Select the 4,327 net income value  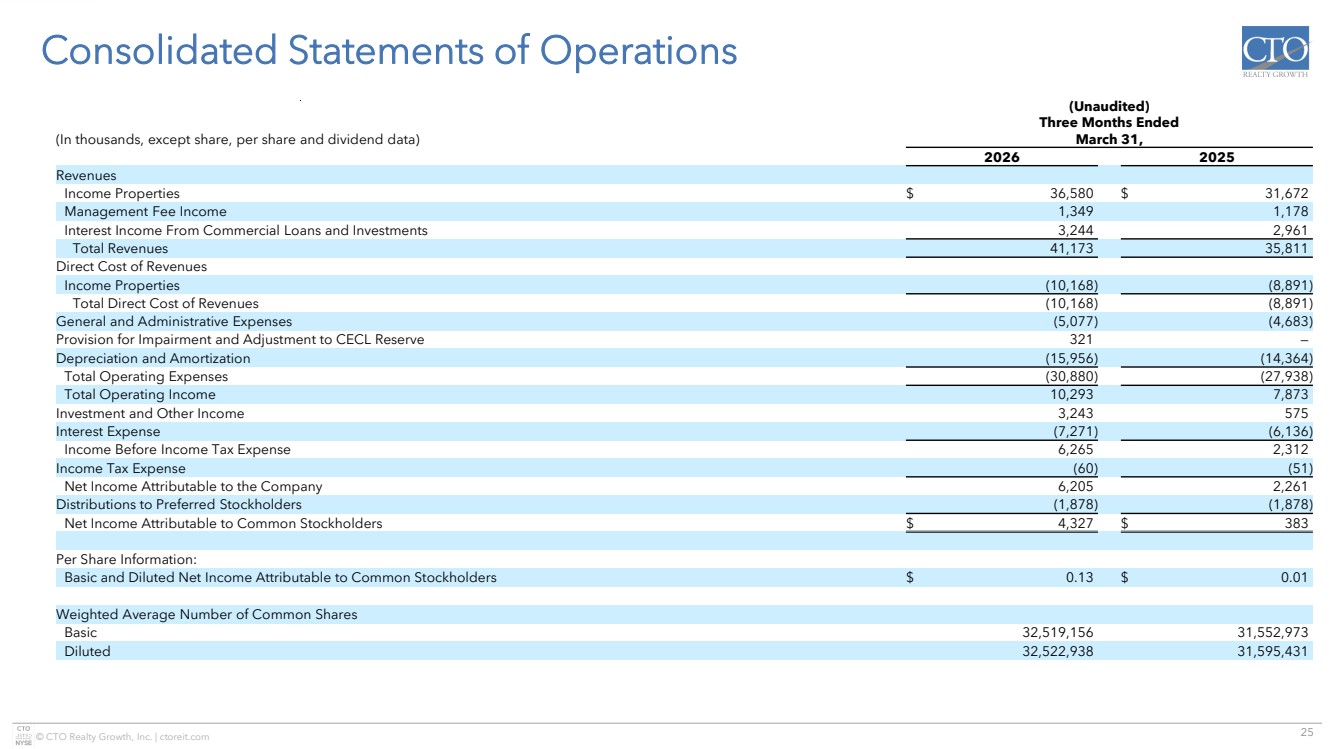coord(1079,523)
